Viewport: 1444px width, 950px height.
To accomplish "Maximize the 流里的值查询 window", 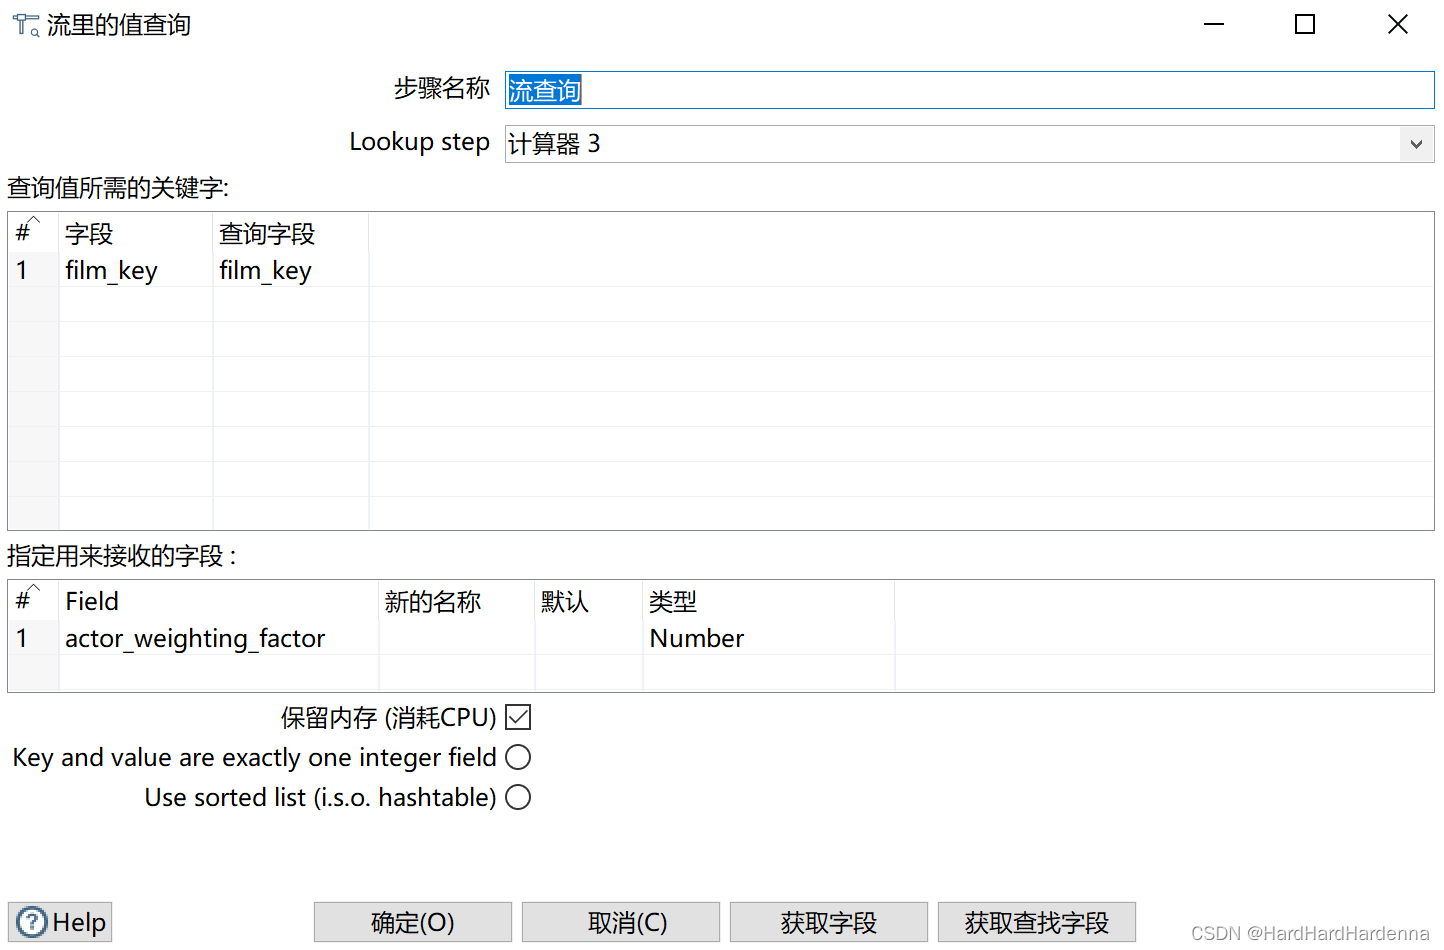I will coord(1305,24).
